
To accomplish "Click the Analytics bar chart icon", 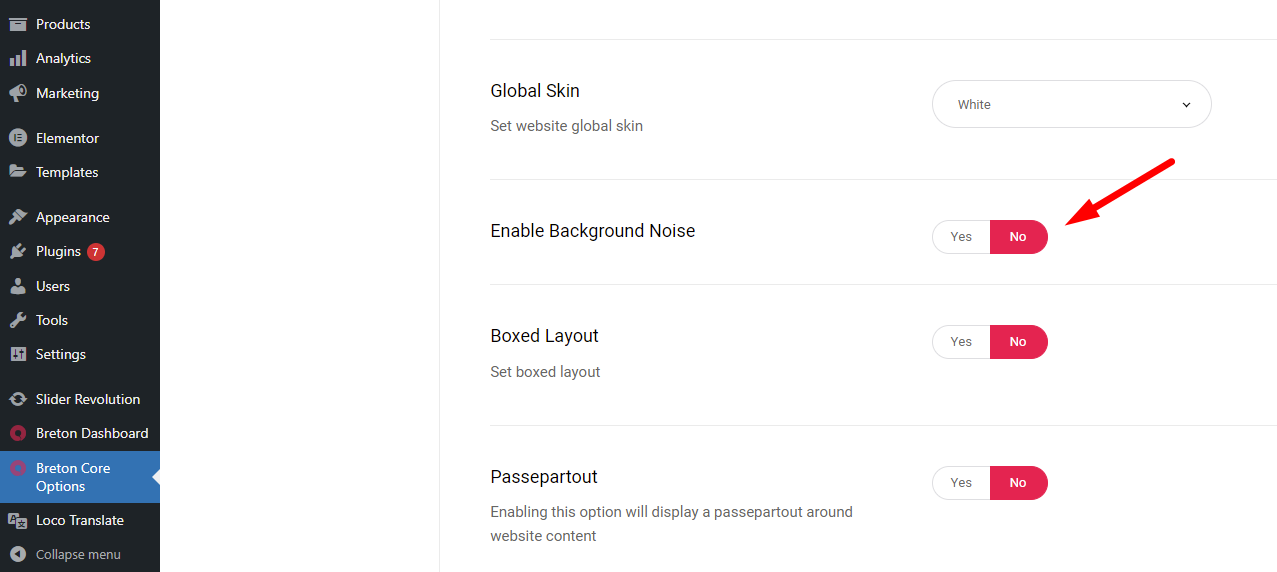I will pos(18,58).
